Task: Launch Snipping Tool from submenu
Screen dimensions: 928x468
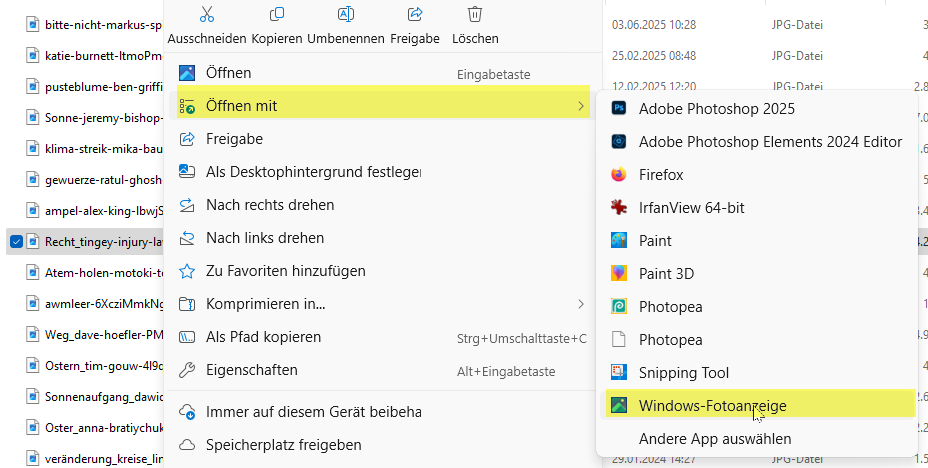Action: pos(684,372)
